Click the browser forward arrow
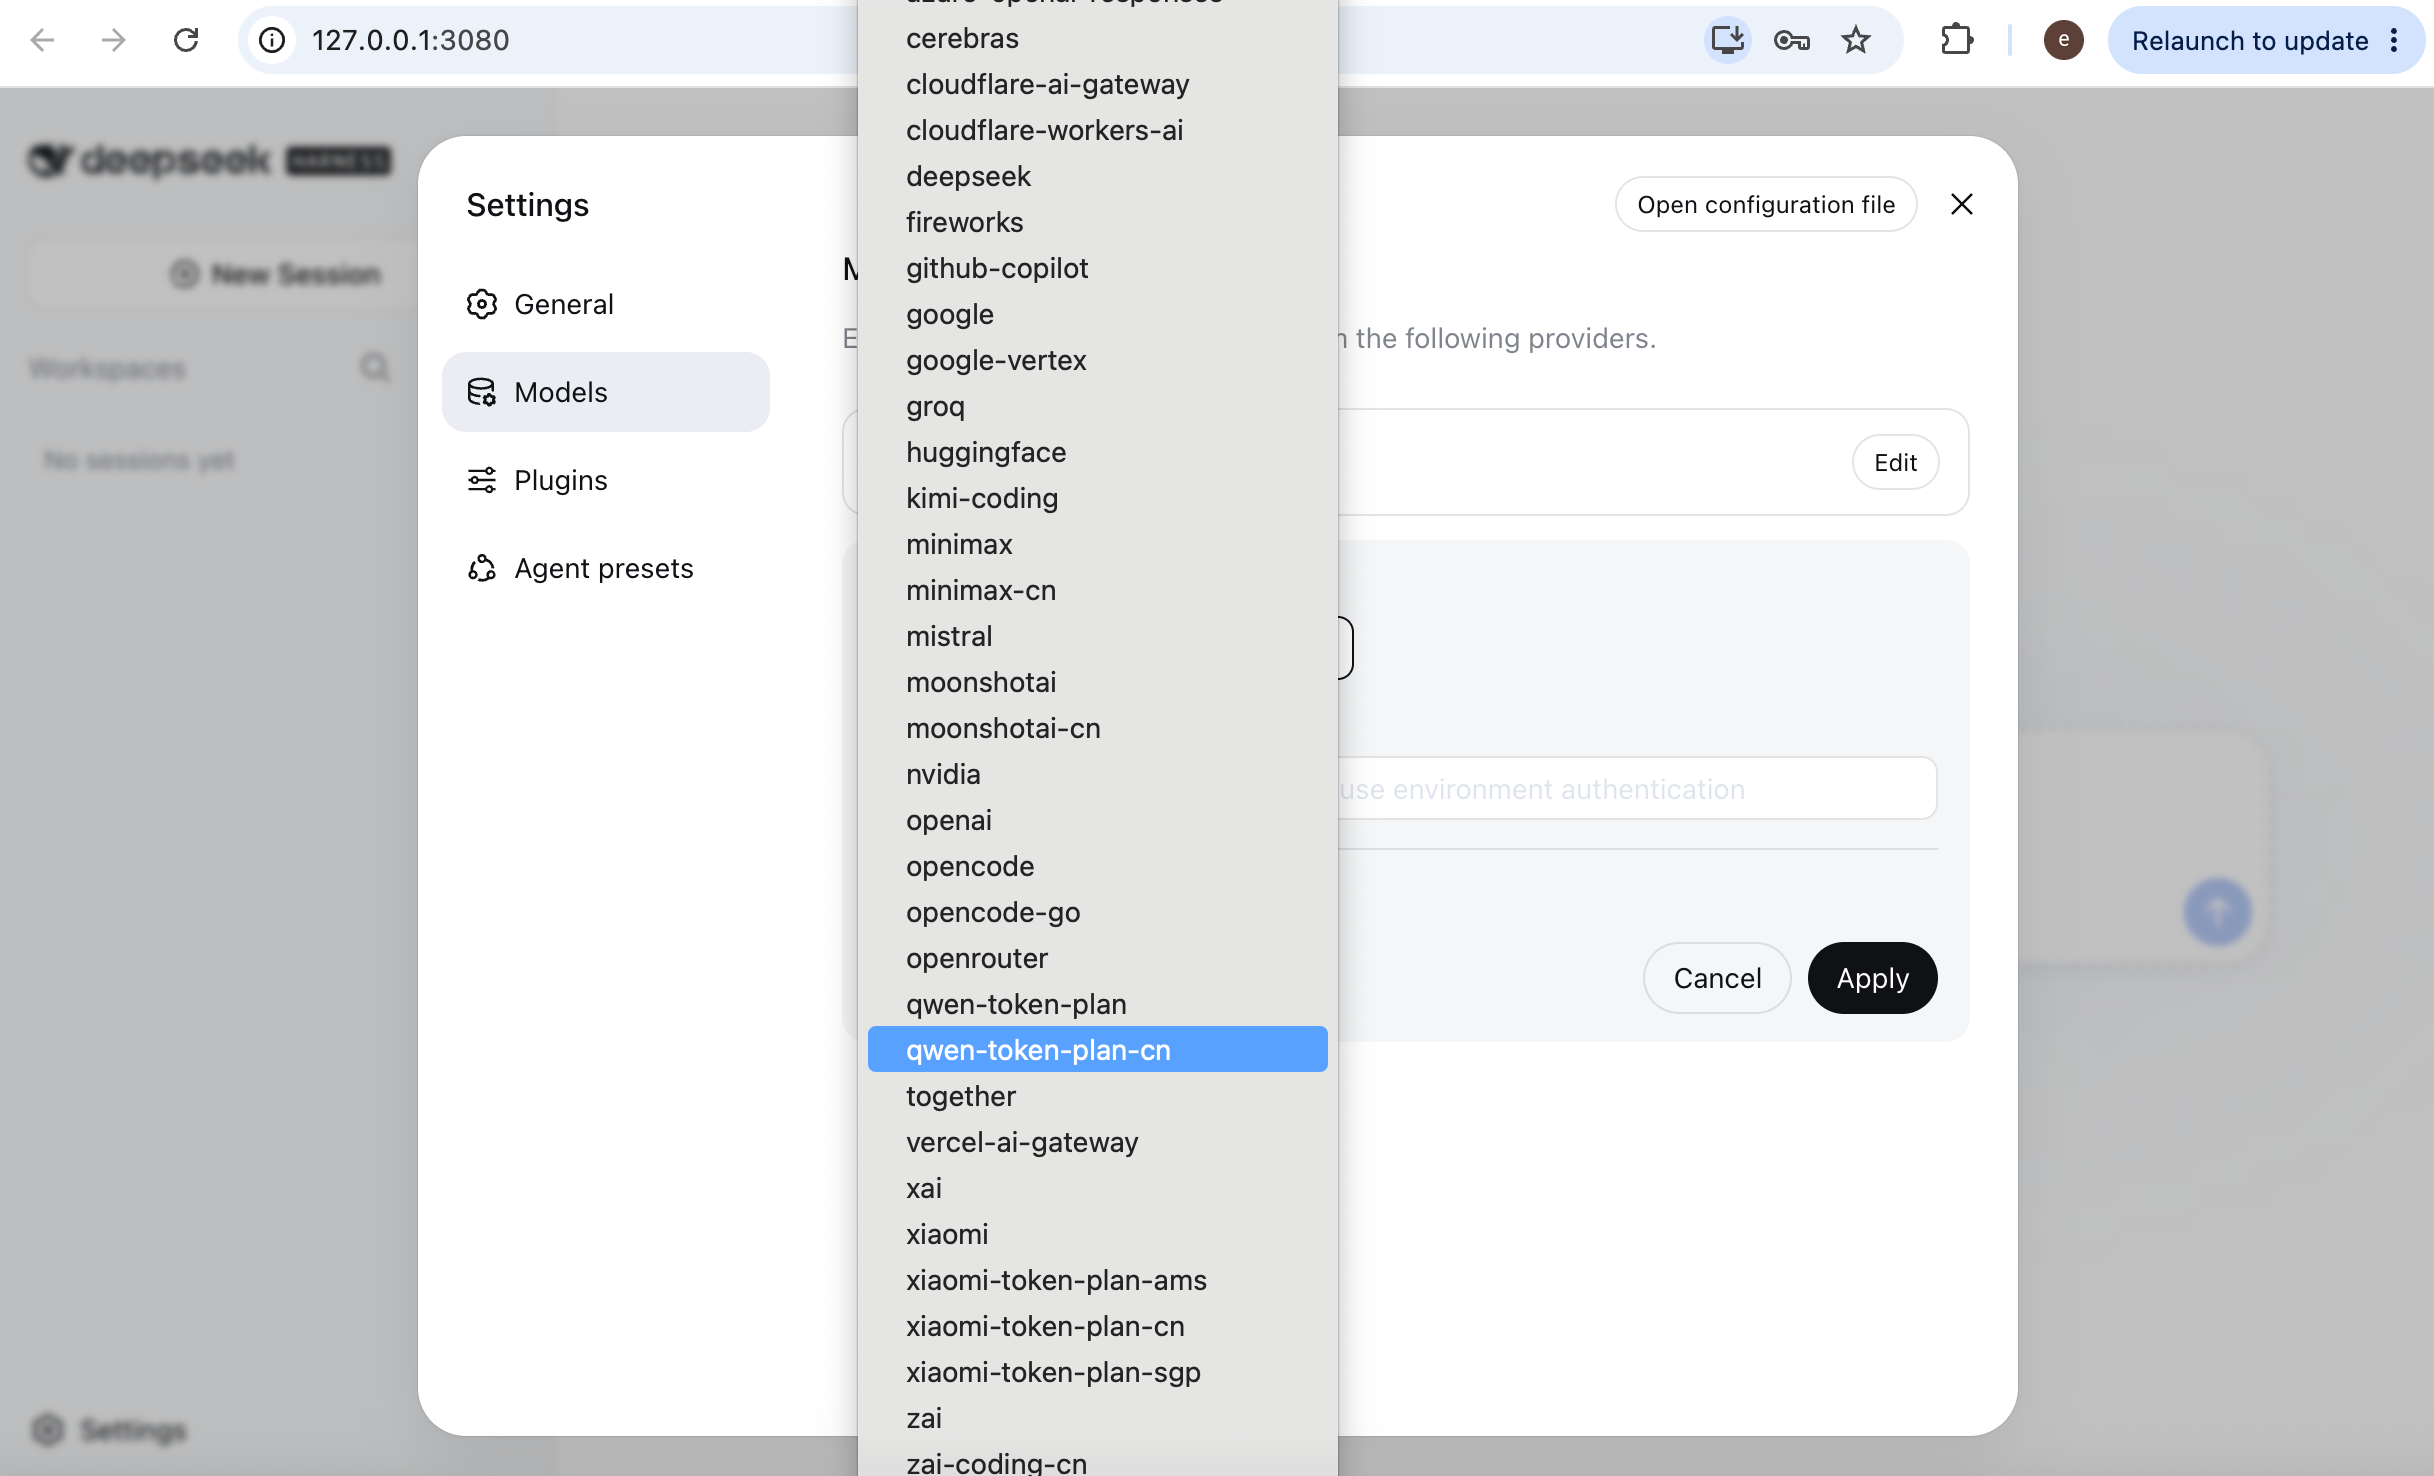Viewport: 2434px width, 1476px height. point(114,40)
